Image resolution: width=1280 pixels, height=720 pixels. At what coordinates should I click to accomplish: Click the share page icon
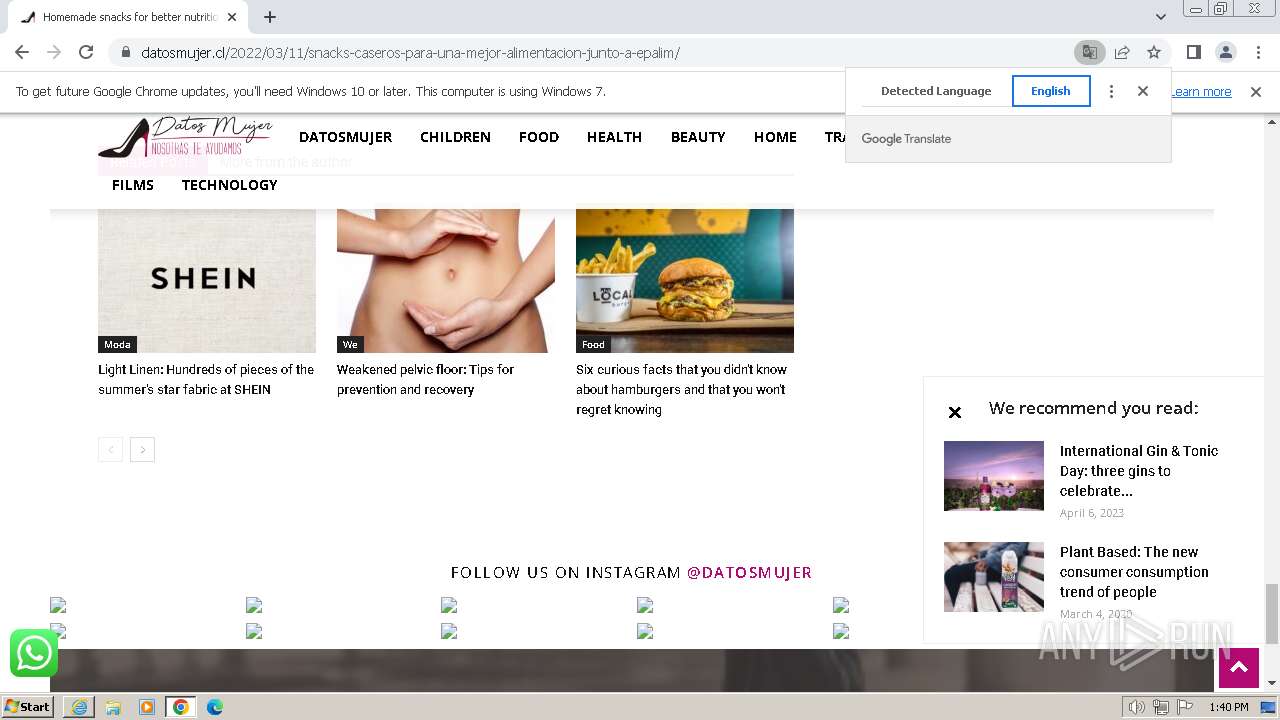pyautogui.click(x=1122, y=52)
